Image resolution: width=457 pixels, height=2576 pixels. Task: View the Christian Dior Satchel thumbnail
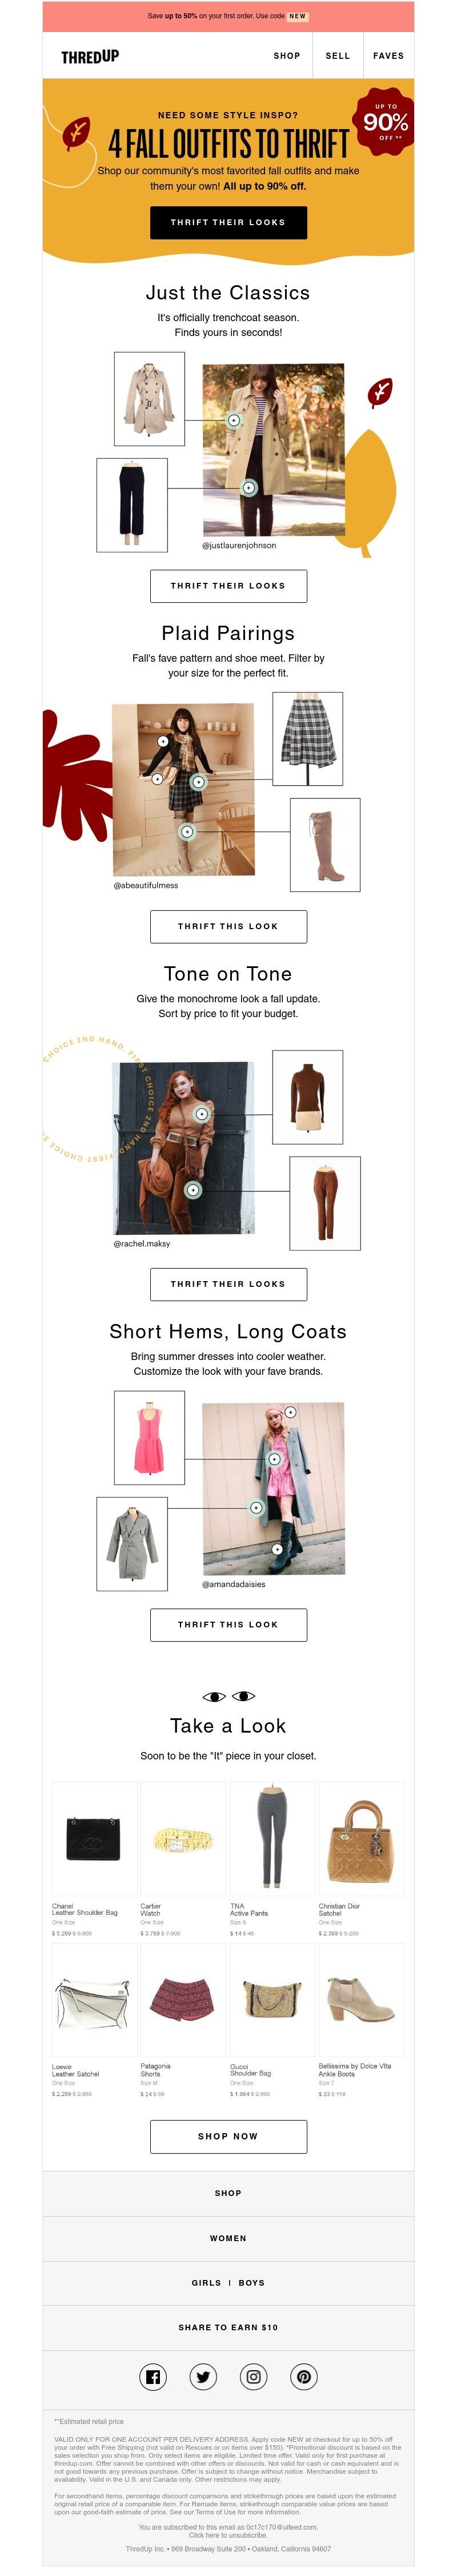[x=361, y=1838]
